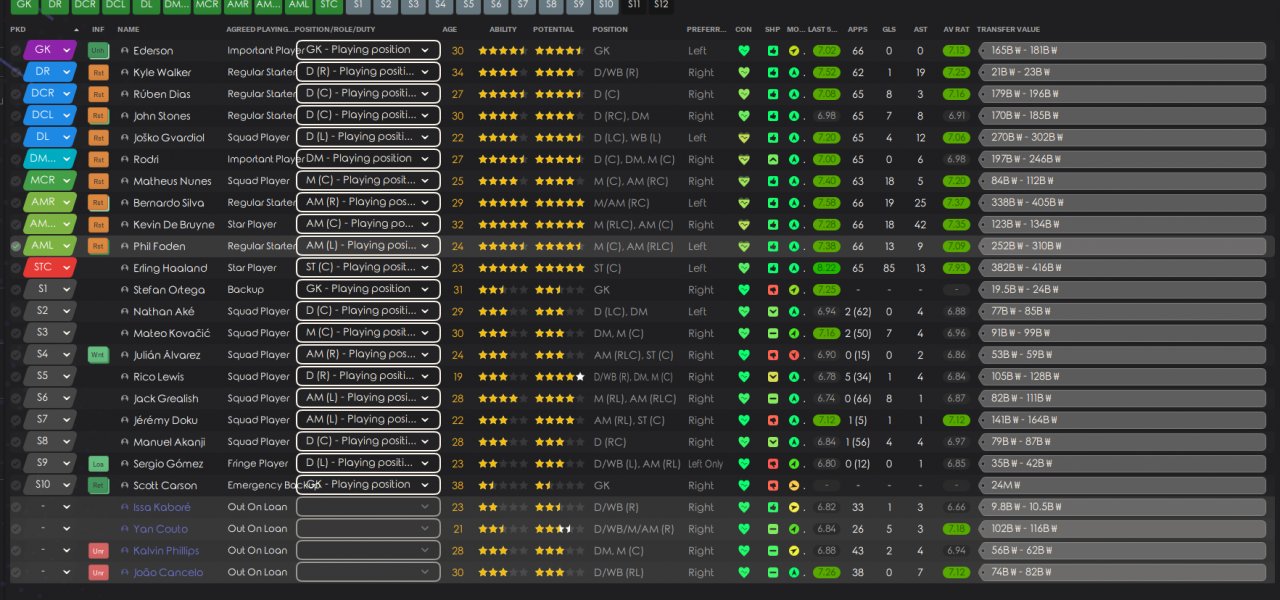Click Scott Carson's Ret status icon

[x=98, y=485]
